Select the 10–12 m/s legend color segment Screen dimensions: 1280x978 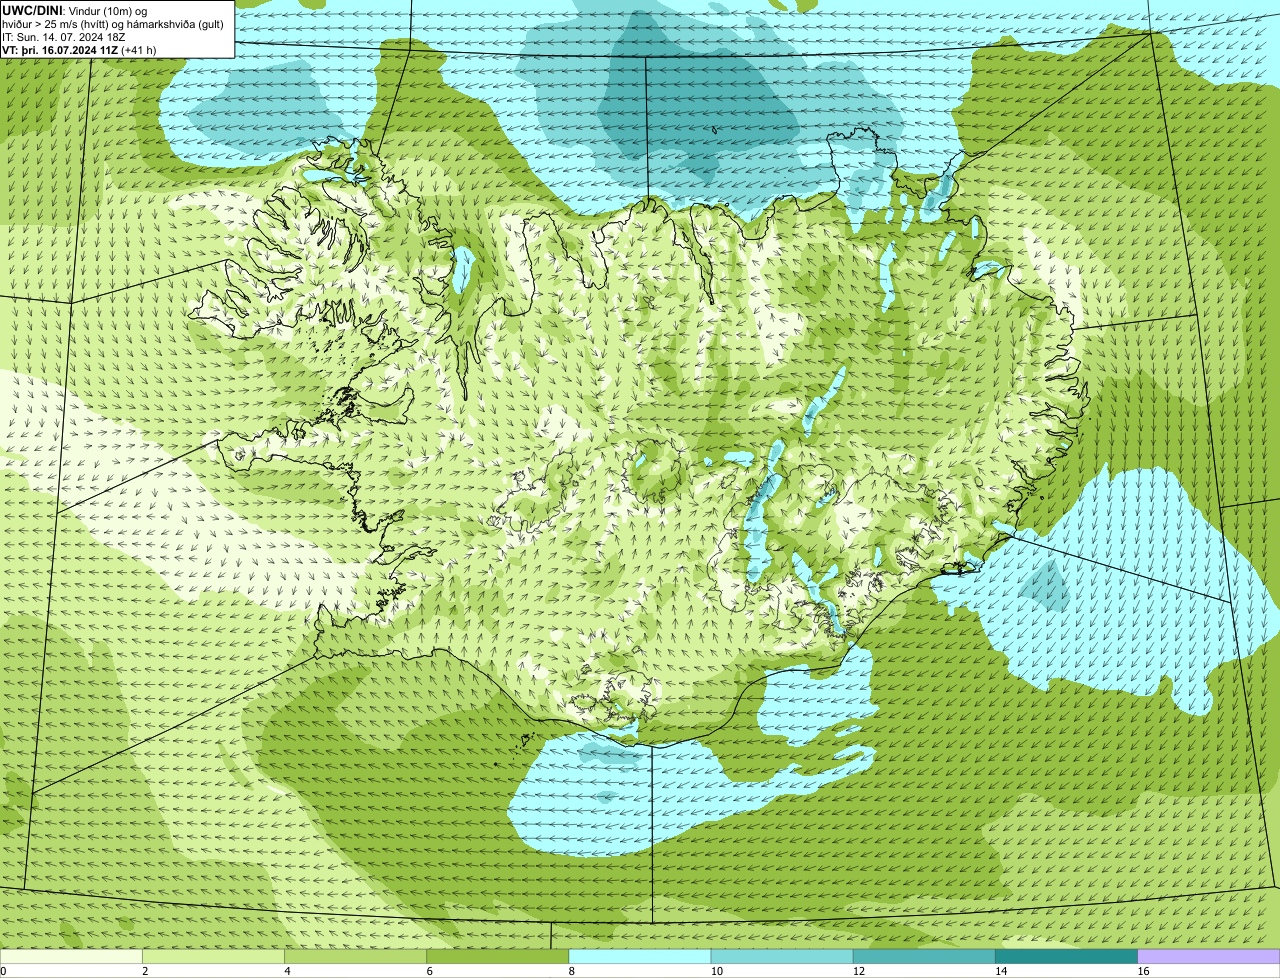coord(782,957)
